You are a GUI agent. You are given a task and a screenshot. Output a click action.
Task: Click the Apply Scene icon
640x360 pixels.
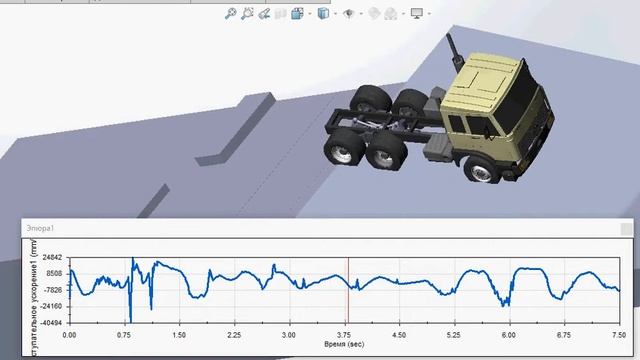391,13
